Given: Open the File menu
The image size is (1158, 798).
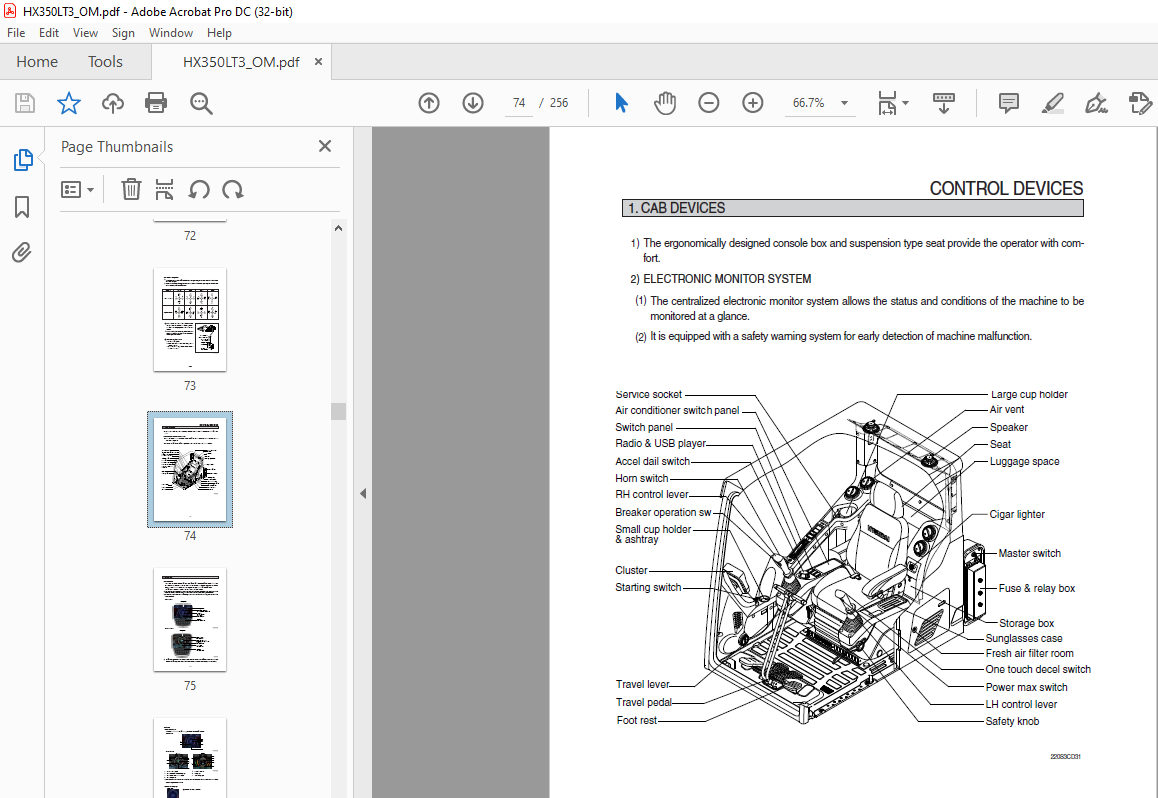Looking at the screenshot, I should point(16,32).
